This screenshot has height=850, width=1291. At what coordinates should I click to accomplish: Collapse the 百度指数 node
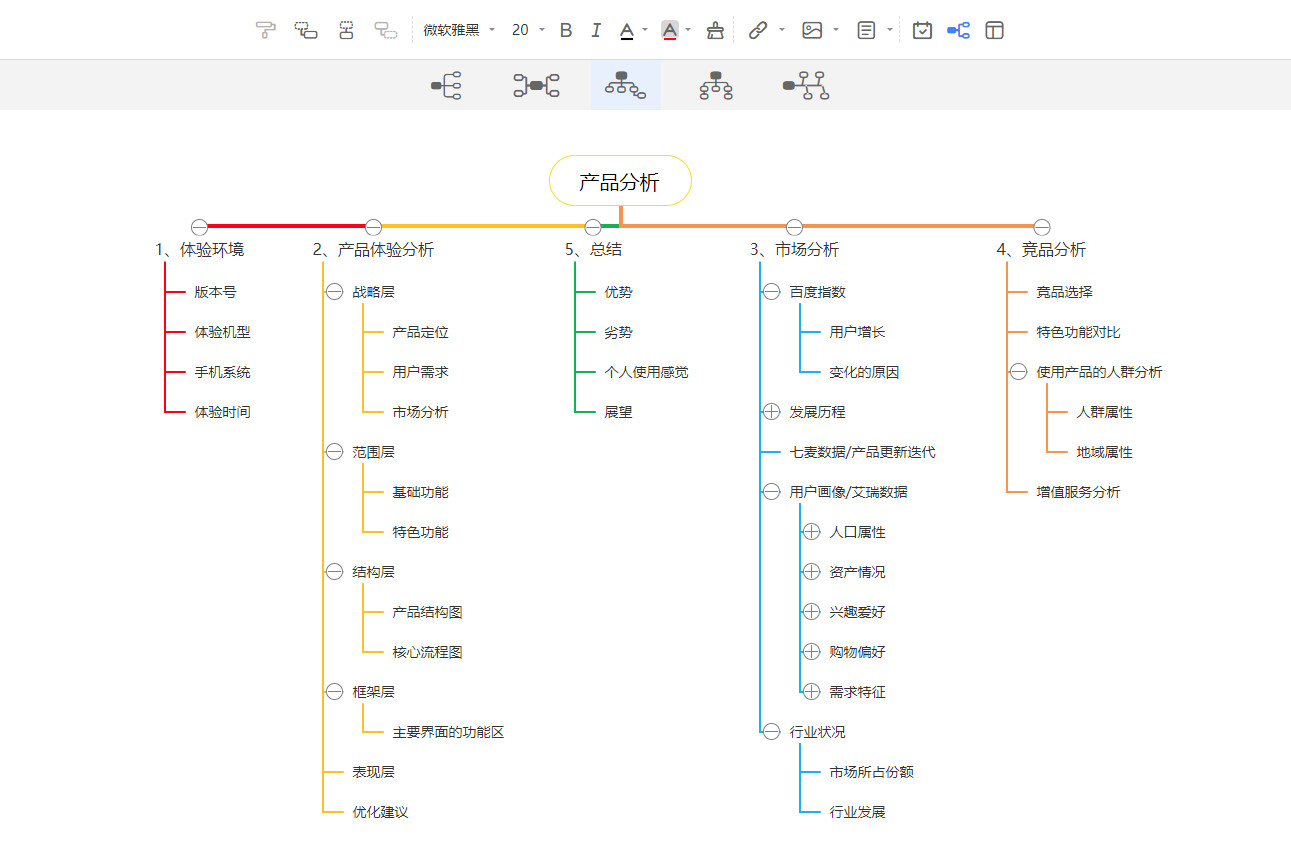tap(771, 292)
